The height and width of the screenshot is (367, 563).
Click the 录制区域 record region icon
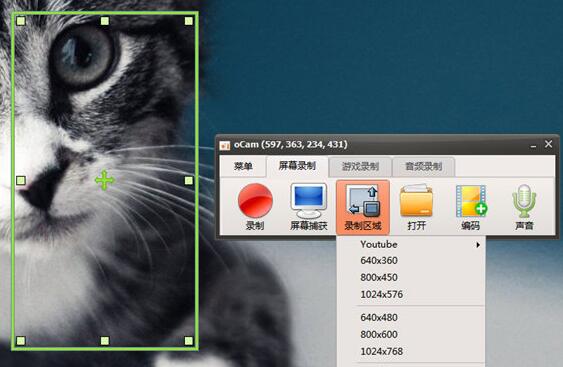click(363, 207)
